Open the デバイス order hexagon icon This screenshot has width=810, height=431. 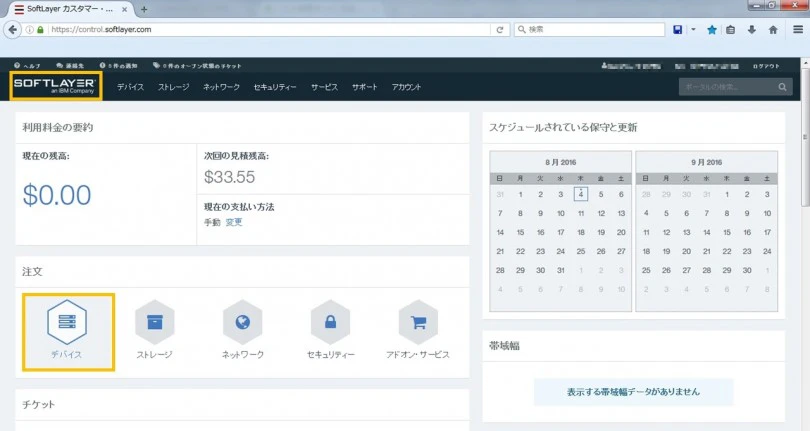[67, 322]
